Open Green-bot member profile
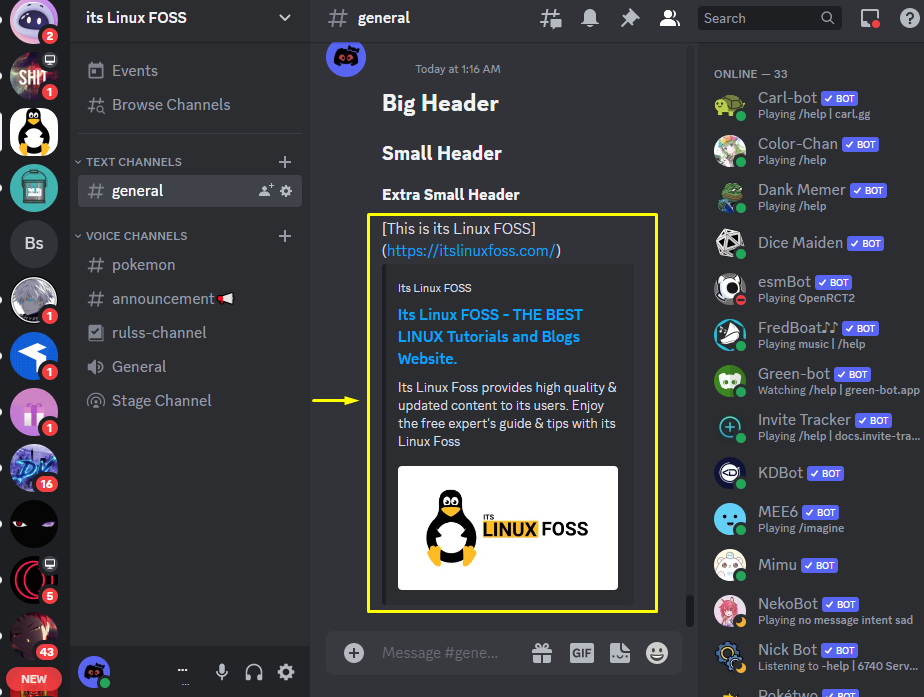 pyautogui.click(x=812, y=381)
